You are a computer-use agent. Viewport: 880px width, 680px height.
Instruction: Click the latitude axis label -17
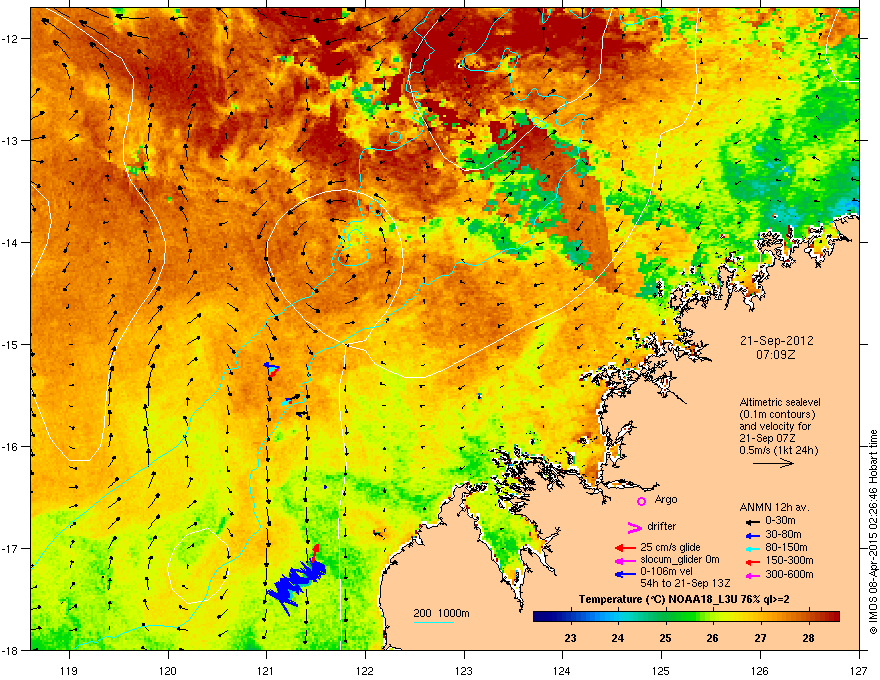[11, 548]
